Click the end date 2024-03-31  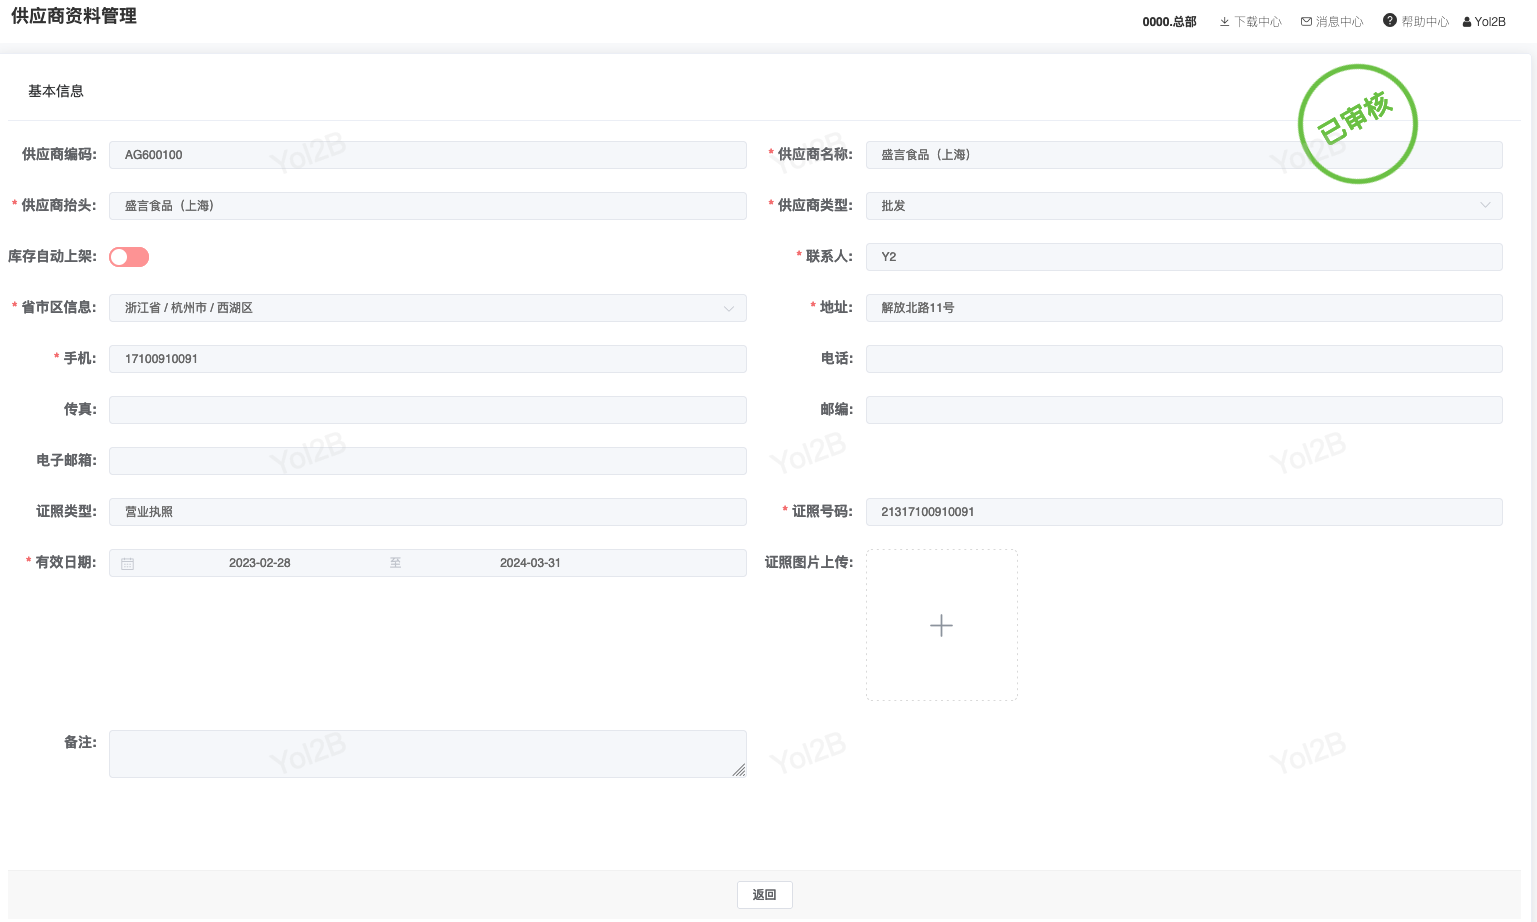[530, 563]
